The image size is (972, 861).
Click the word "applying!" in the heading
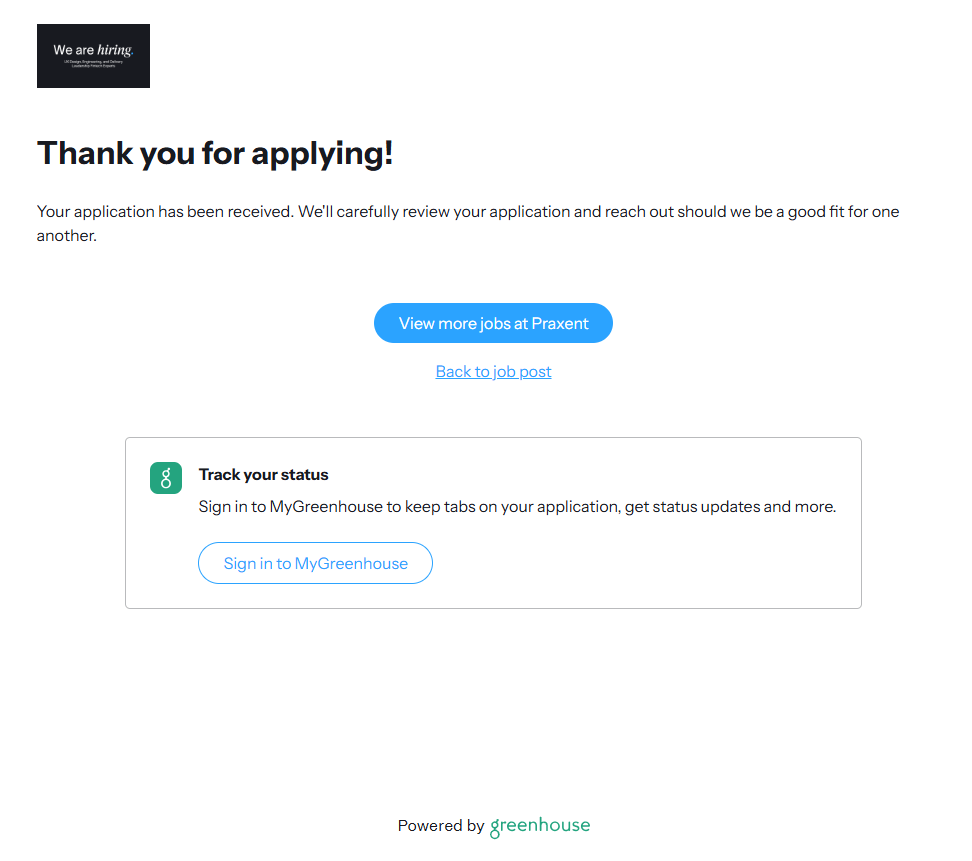pyautogui.click(x=322, y=153)
